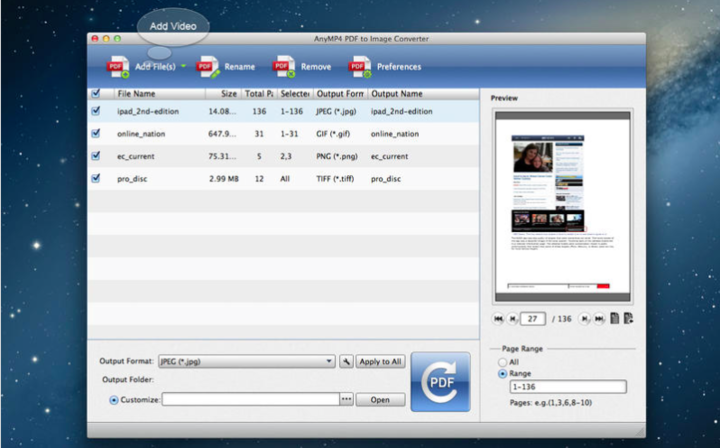Click the Rename PDF icon
This screenshot has width=720, height=448.
click(x=208, y=67)
